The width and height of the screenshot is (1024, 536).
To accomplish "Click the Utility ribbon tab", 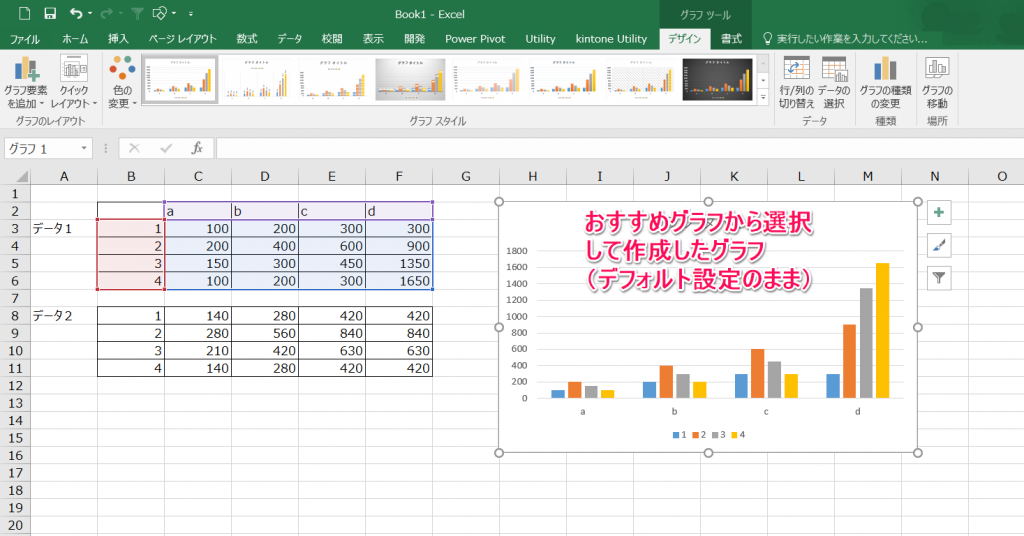I will tap(540, 39).
